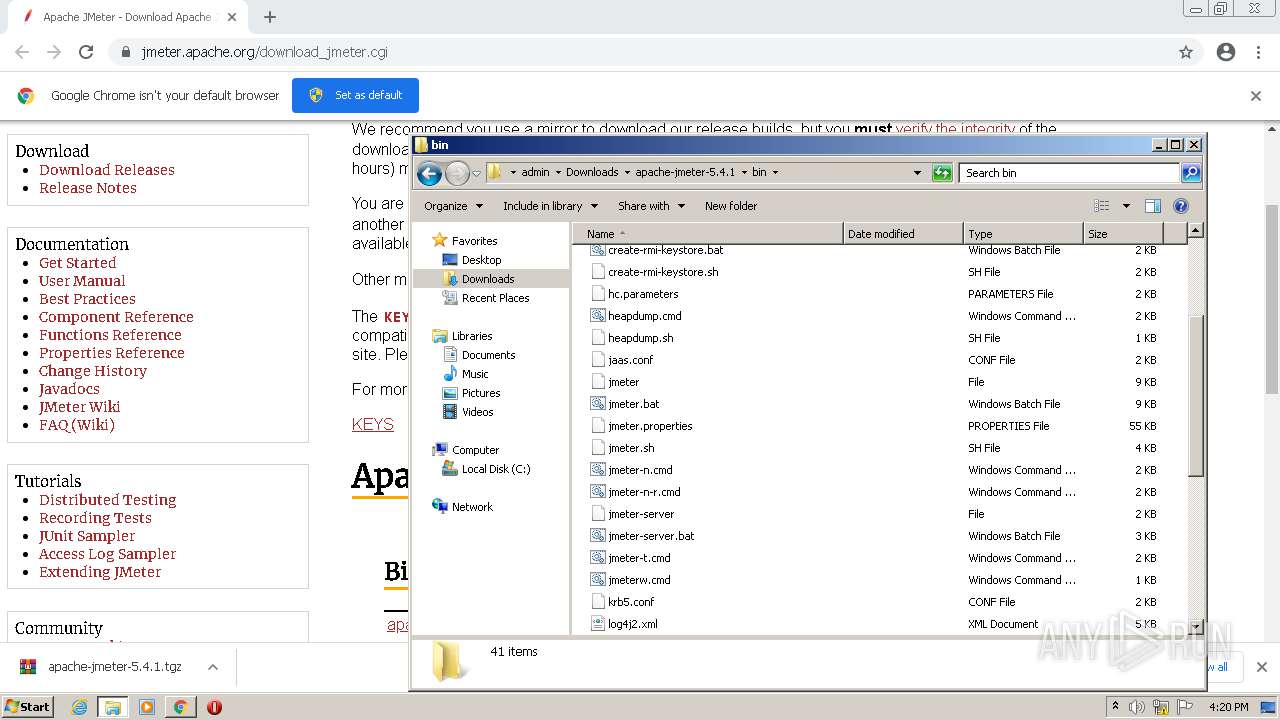
Task: Click red stop icon on taskbar
Action: tap(214, 707)
